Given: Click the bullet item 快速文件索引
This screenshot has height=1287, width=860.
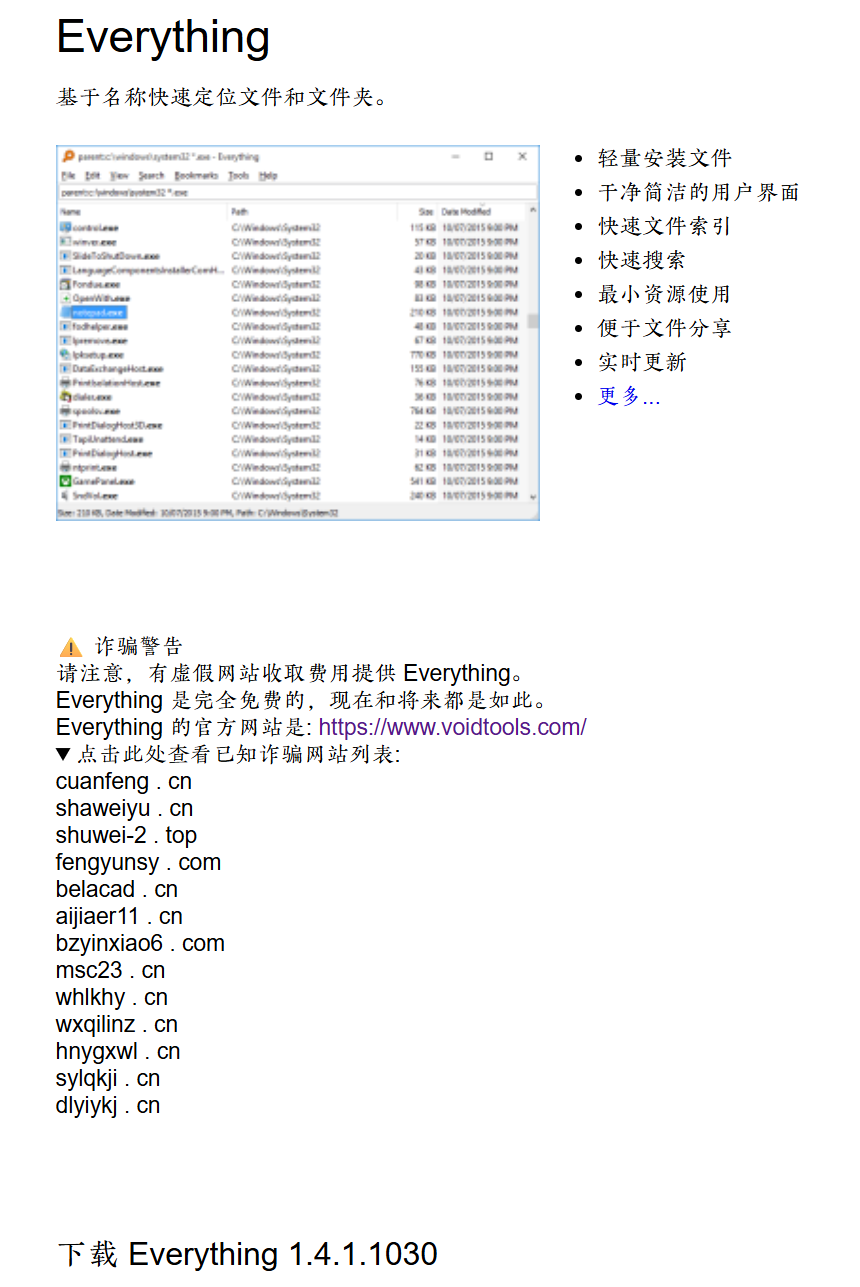Looking at the screenshot, I should pos(665,226).
